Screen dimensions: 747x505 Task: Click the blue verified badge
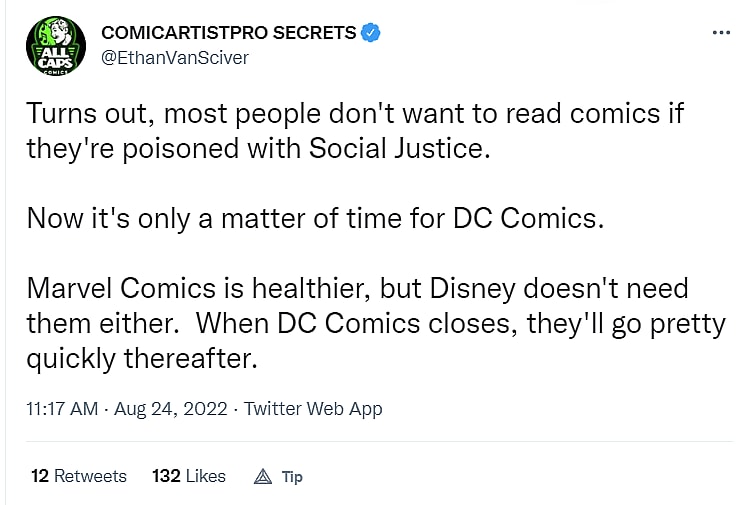coord(370,33)
